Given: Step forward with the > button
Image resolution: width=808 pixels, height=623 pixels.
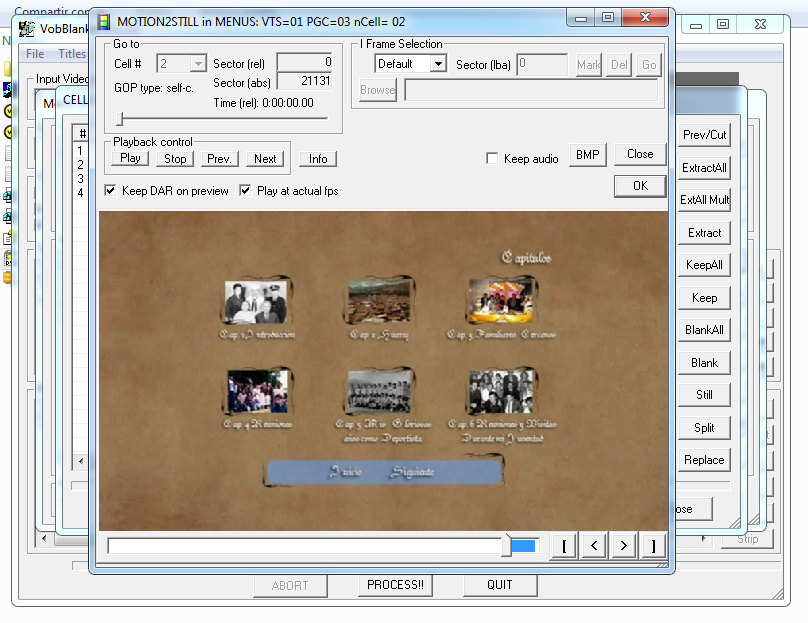Looking at the screenshot, I should click(624, 546).
